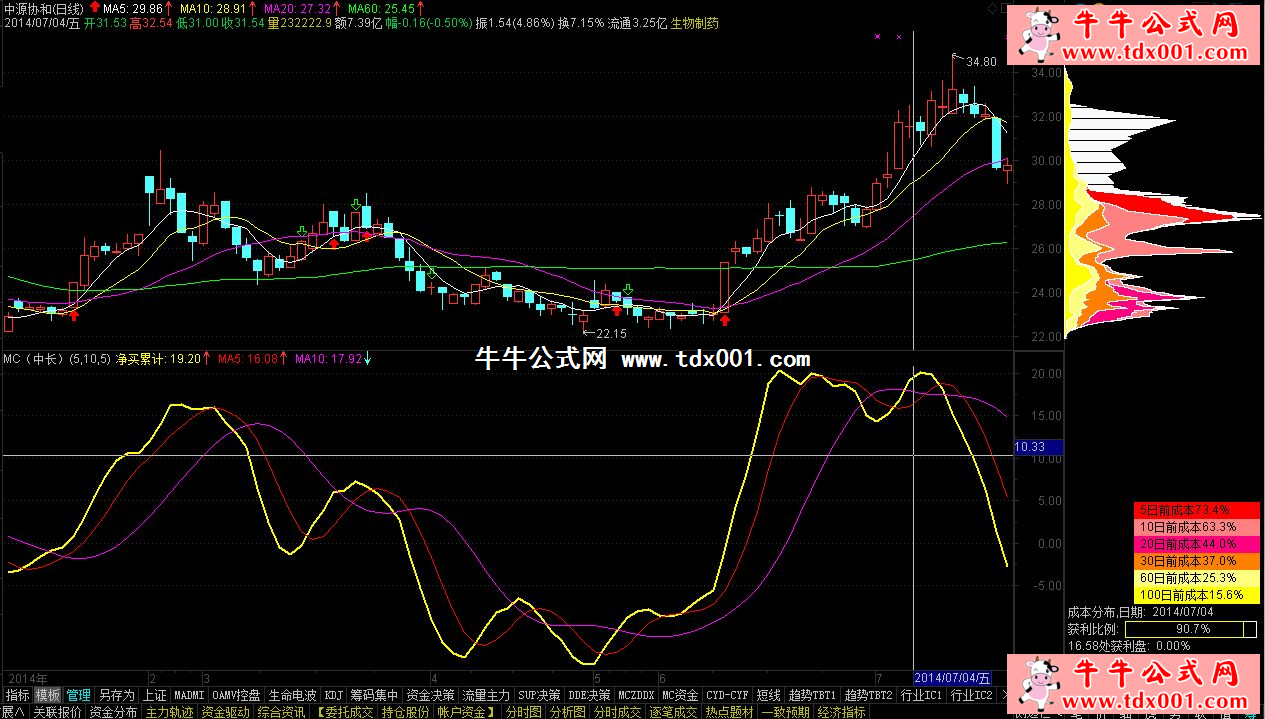Click the cyan down arrow beside MA10 17.92
1265x719 pixels.
[367, 358]
